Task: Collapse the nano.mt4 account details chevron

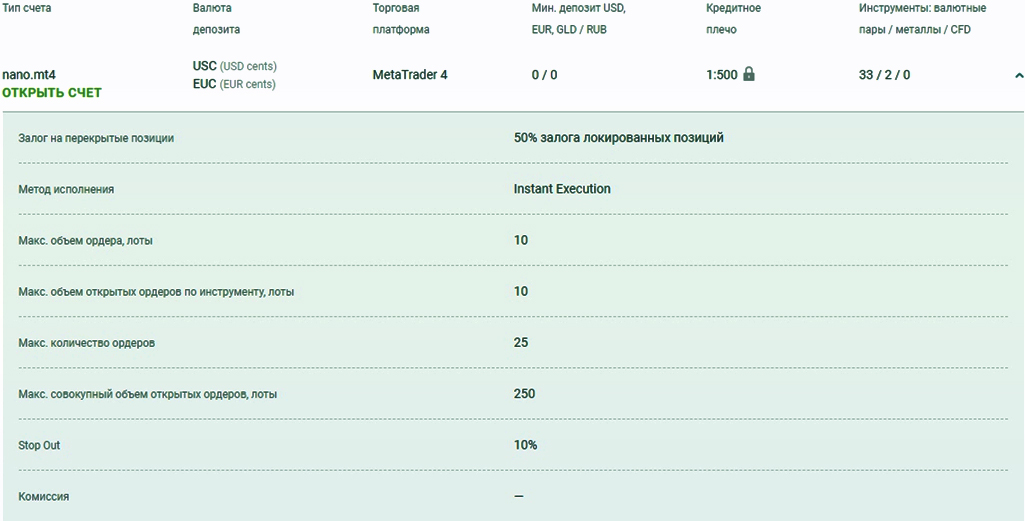Action: pyautogui.click(x=1018, y=75)
